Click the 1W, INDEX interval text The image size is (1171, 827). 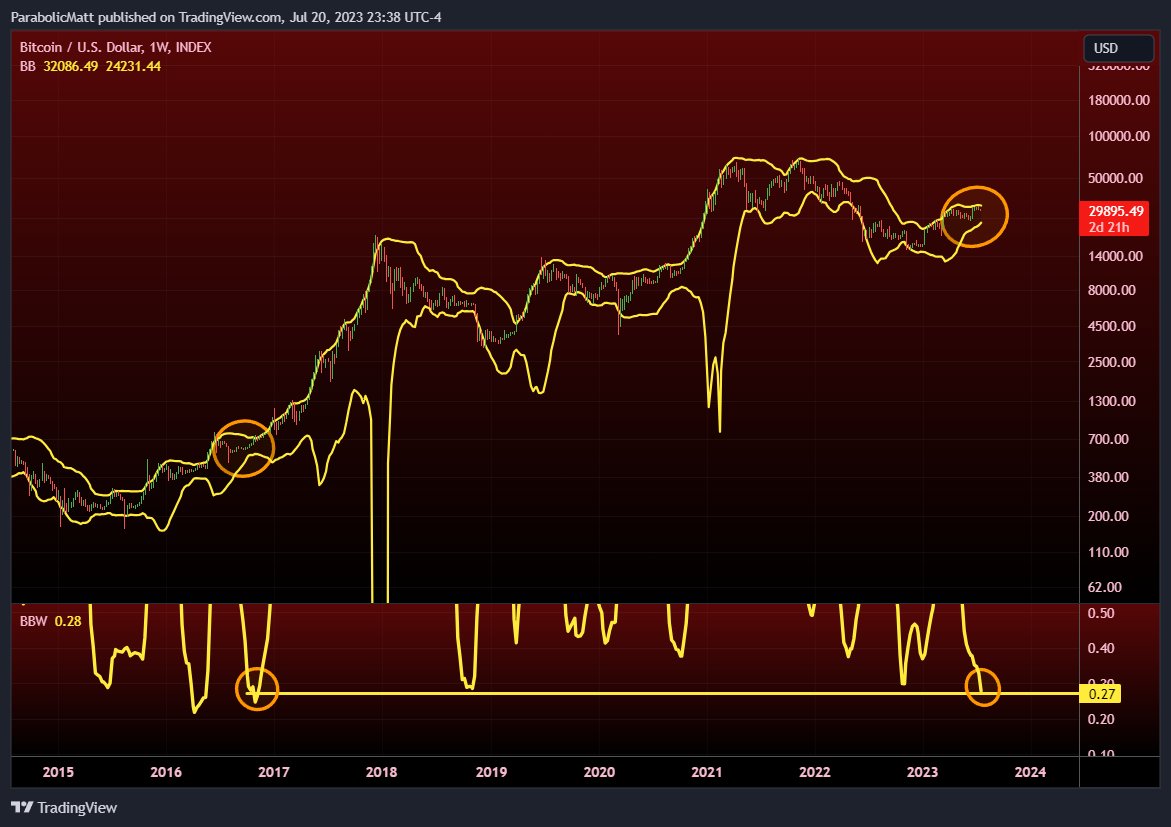click(180, 47)
